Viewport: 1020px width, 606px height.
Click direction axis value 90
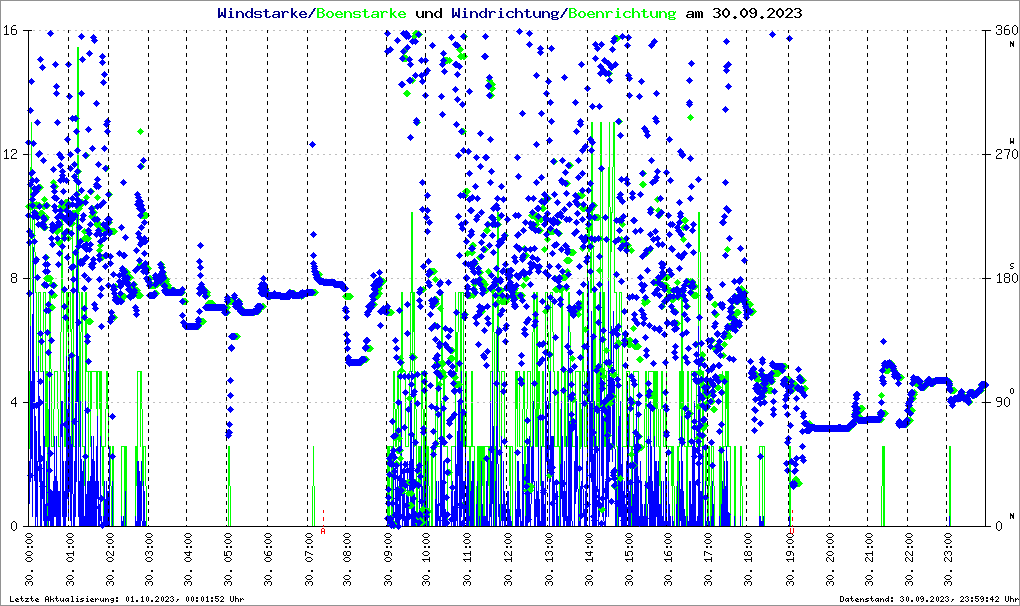(x=1002, y=402)
